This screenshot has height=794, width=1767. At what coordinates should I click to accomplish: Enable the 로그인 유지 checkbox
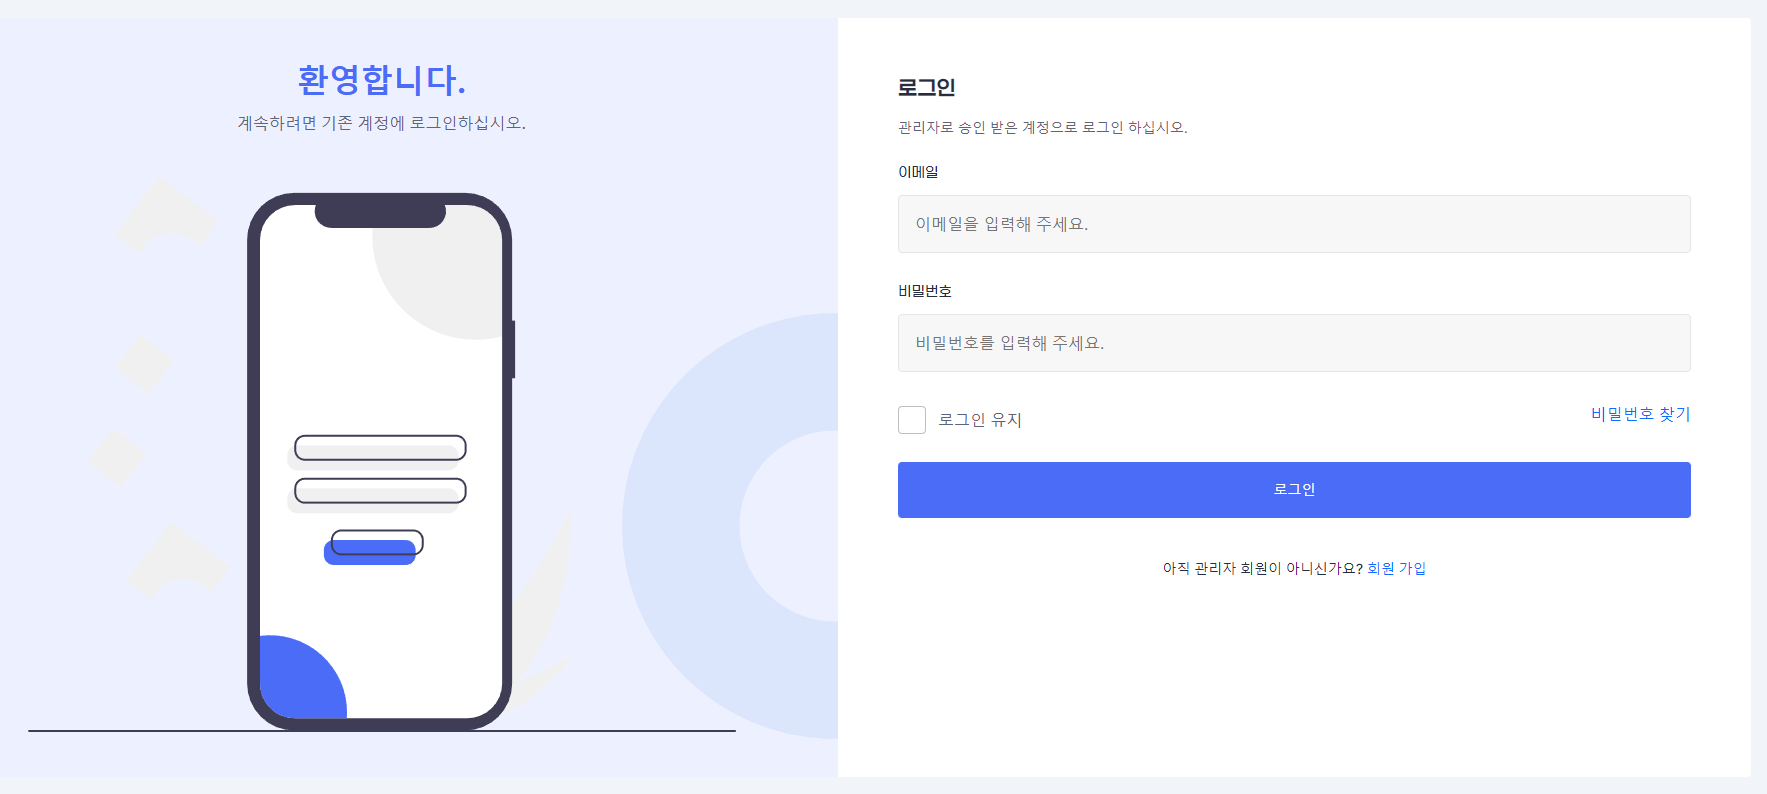[911, 420]
